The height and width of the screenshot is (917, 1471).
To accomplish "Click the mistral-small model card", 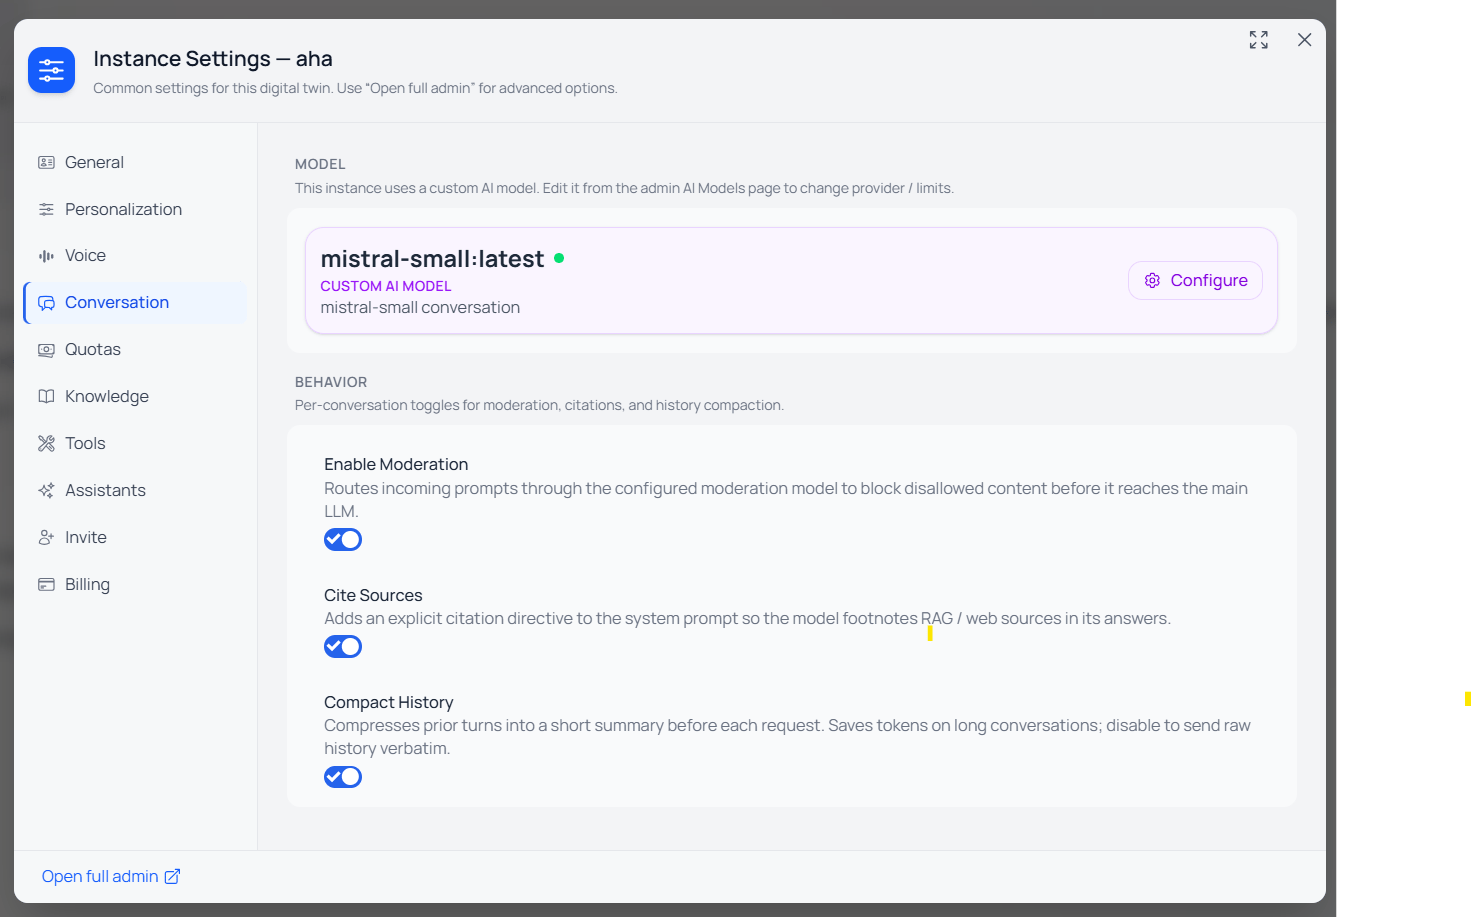I will (791, 281).
